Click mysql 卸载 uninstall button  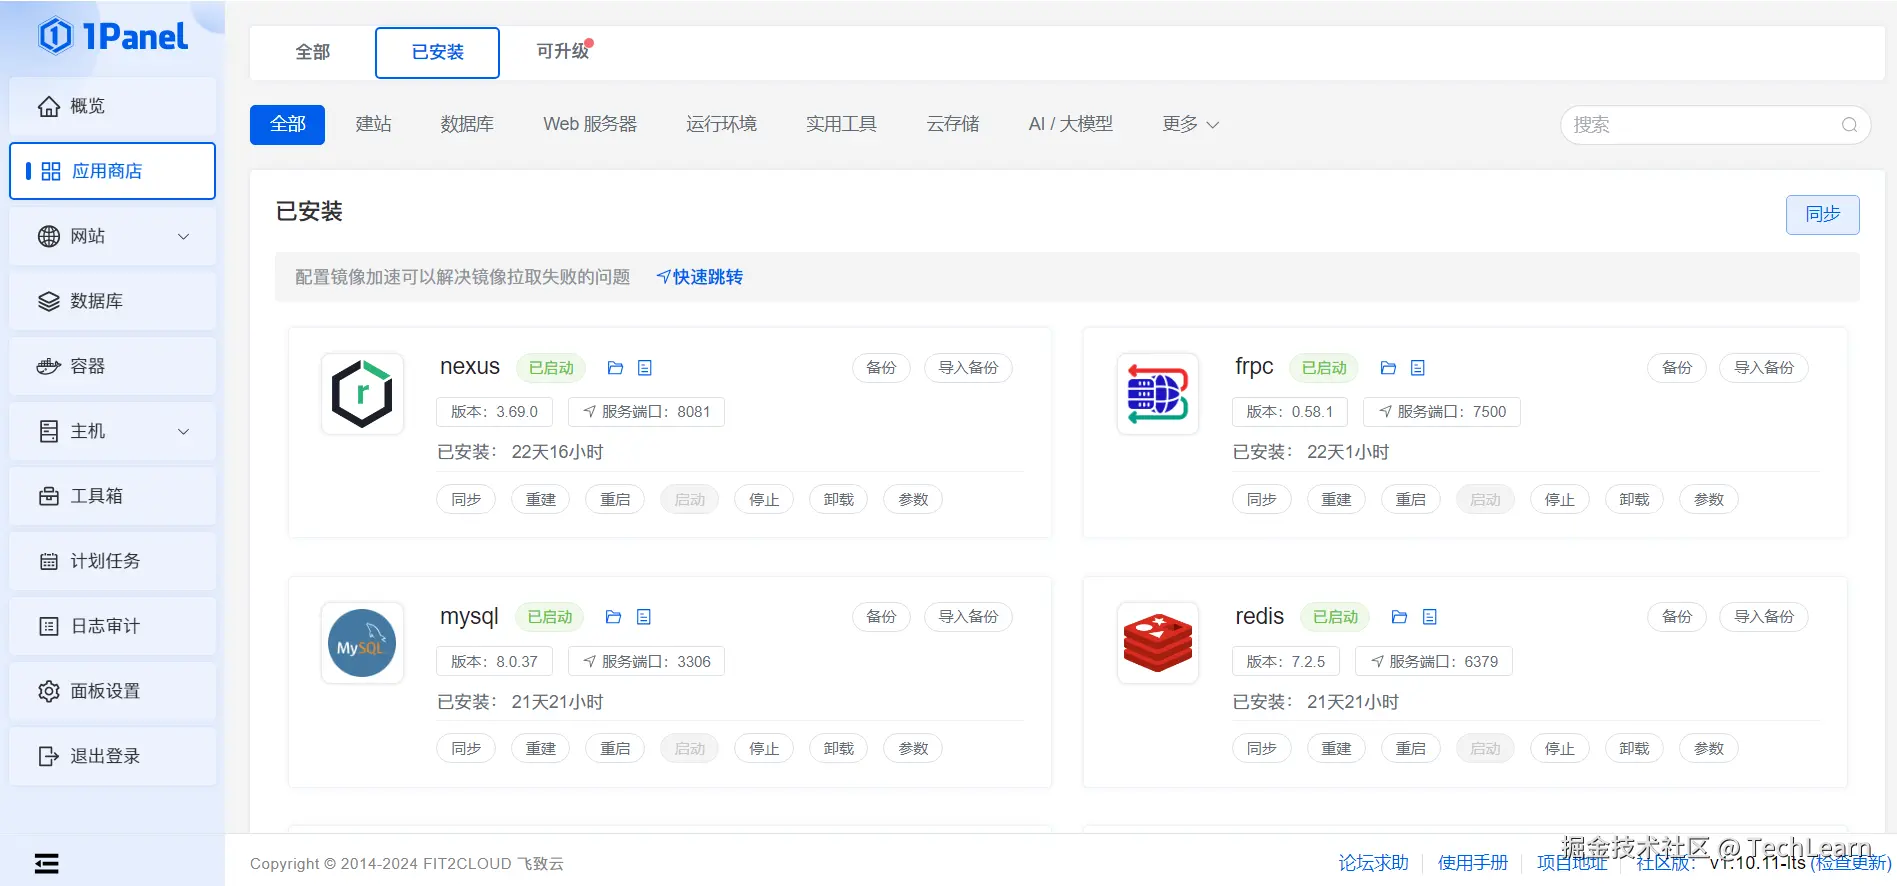pos(838,748)
